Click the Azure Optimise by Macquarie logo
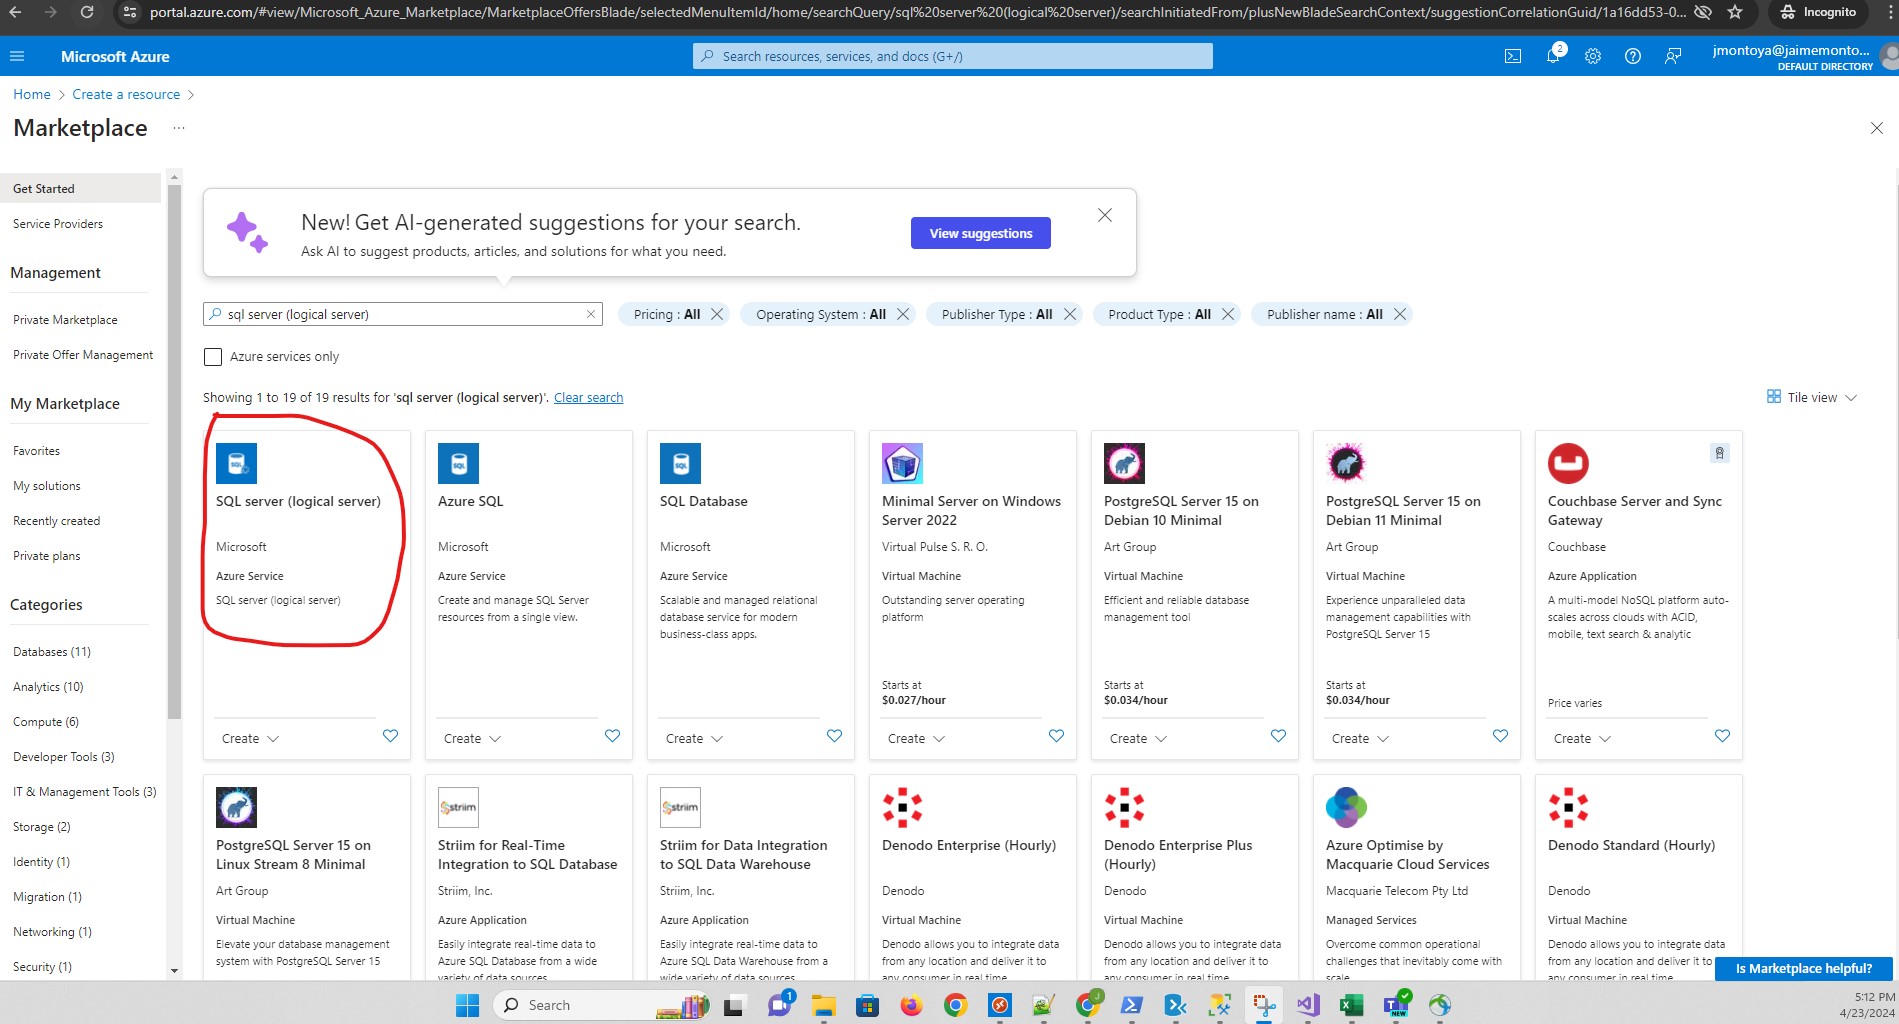Screen dimensions: 1899x1024 tap(1346, 807)
